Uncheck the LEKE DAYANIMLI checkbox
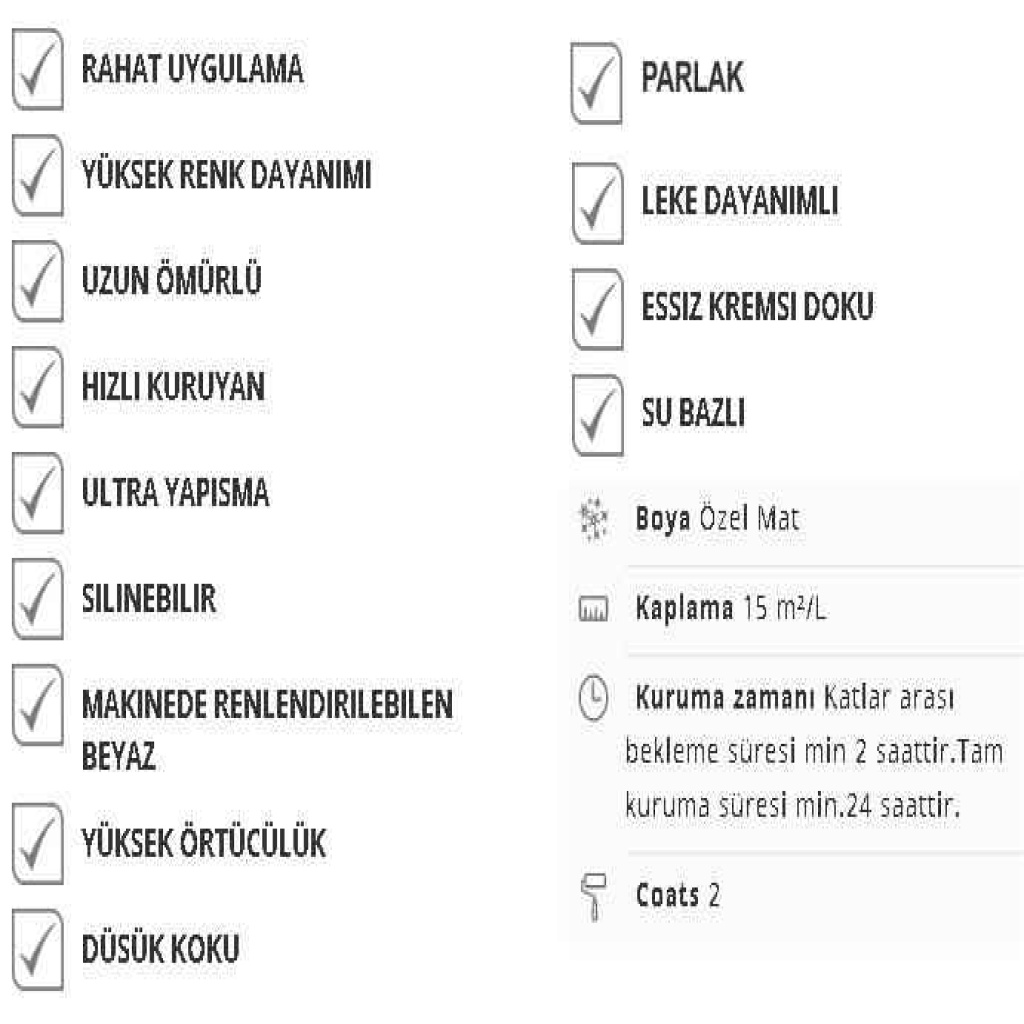This screenshot has width=1024, height=1024. [x=599, y=204]
